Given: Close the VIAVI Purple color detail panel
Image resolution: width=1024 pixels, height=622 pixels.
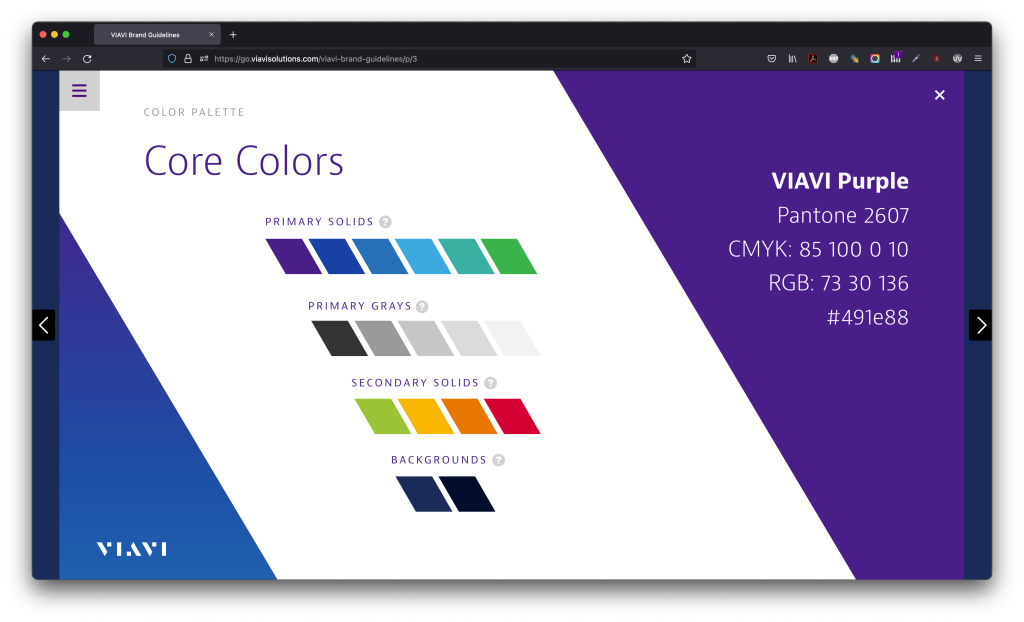Looking at the screenshot, I should coord(939,95).
